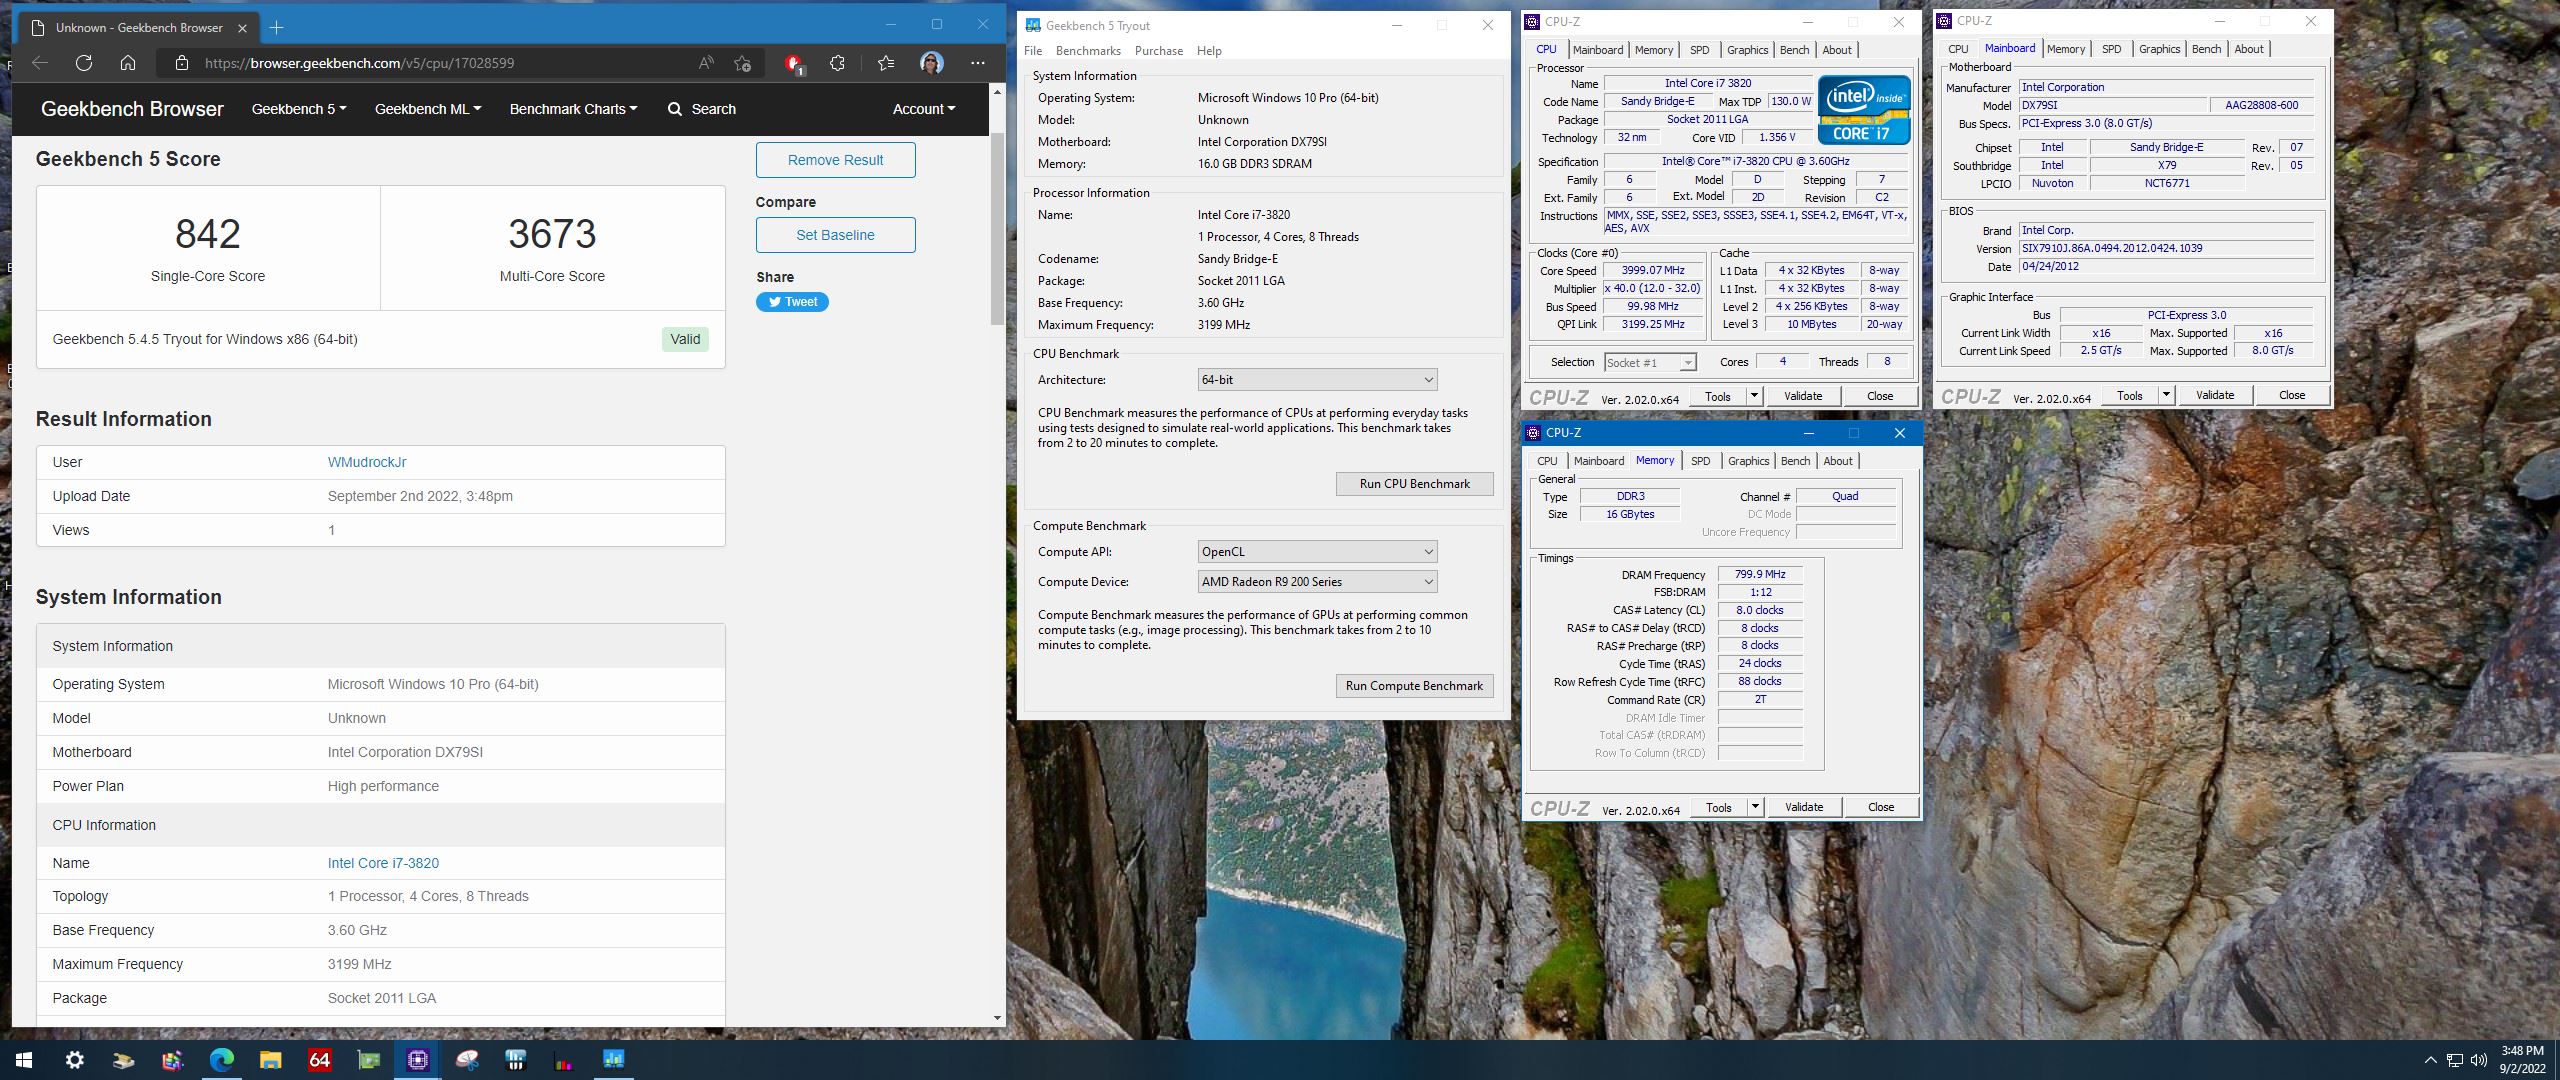Open the browser profile avatar
Screen dimensions: 2560x1080
[931, 63]
